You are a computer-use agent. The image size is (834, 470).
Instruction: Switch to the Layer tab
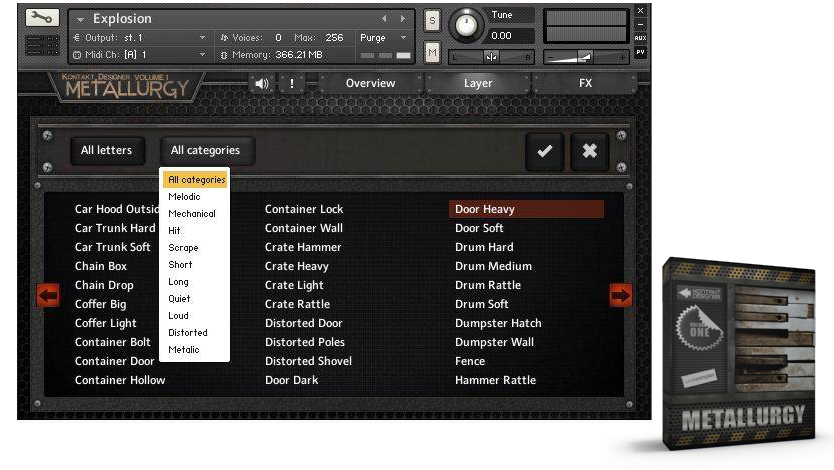click(x=478, y=83)
